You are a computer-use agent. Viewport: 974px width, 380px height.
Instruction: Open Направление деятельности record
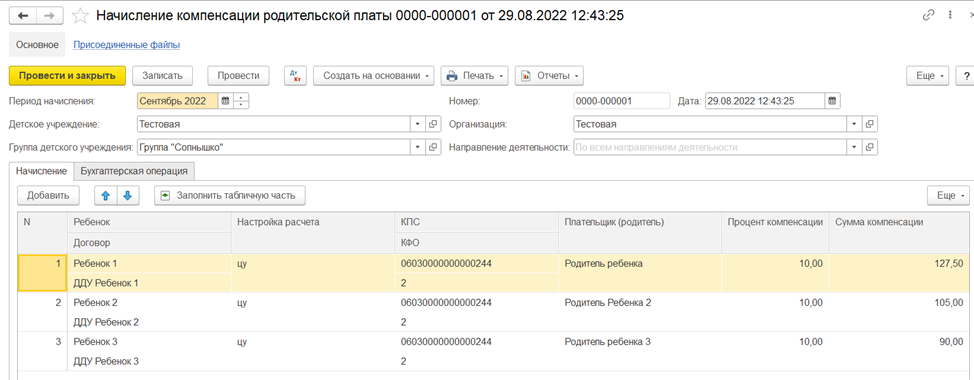coord(870,147)
